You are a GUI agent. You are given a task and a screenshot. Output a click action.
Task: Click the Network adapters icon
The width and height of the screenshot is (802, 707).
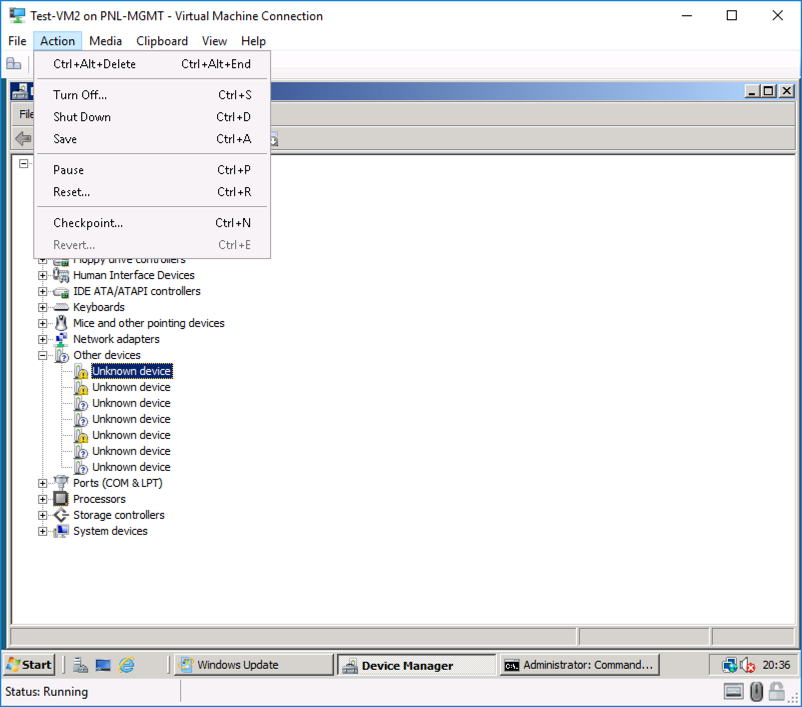61,339
